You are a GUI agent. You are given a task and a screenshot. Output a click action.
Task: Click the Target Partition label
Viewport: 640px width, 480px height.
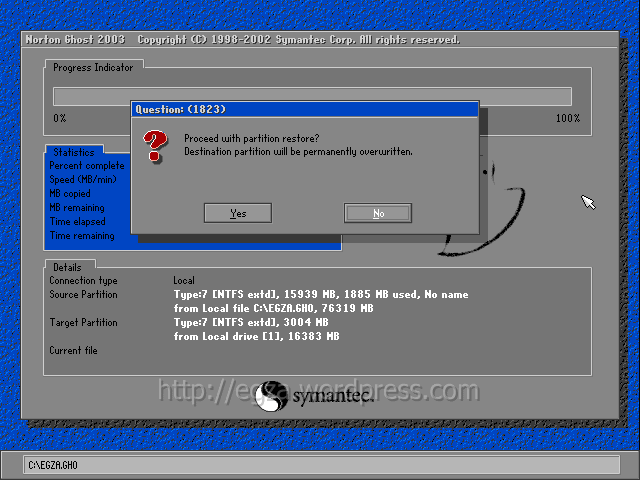83,322
